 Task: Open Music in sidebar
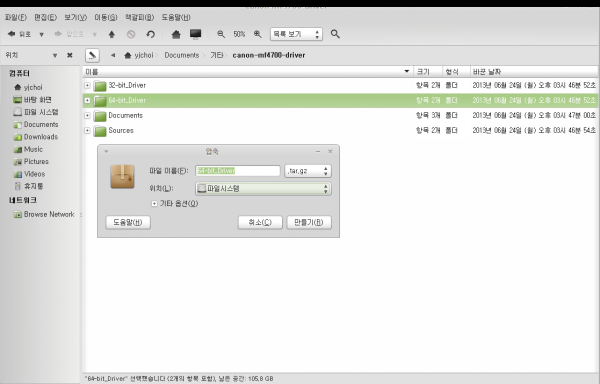point(28,149)
